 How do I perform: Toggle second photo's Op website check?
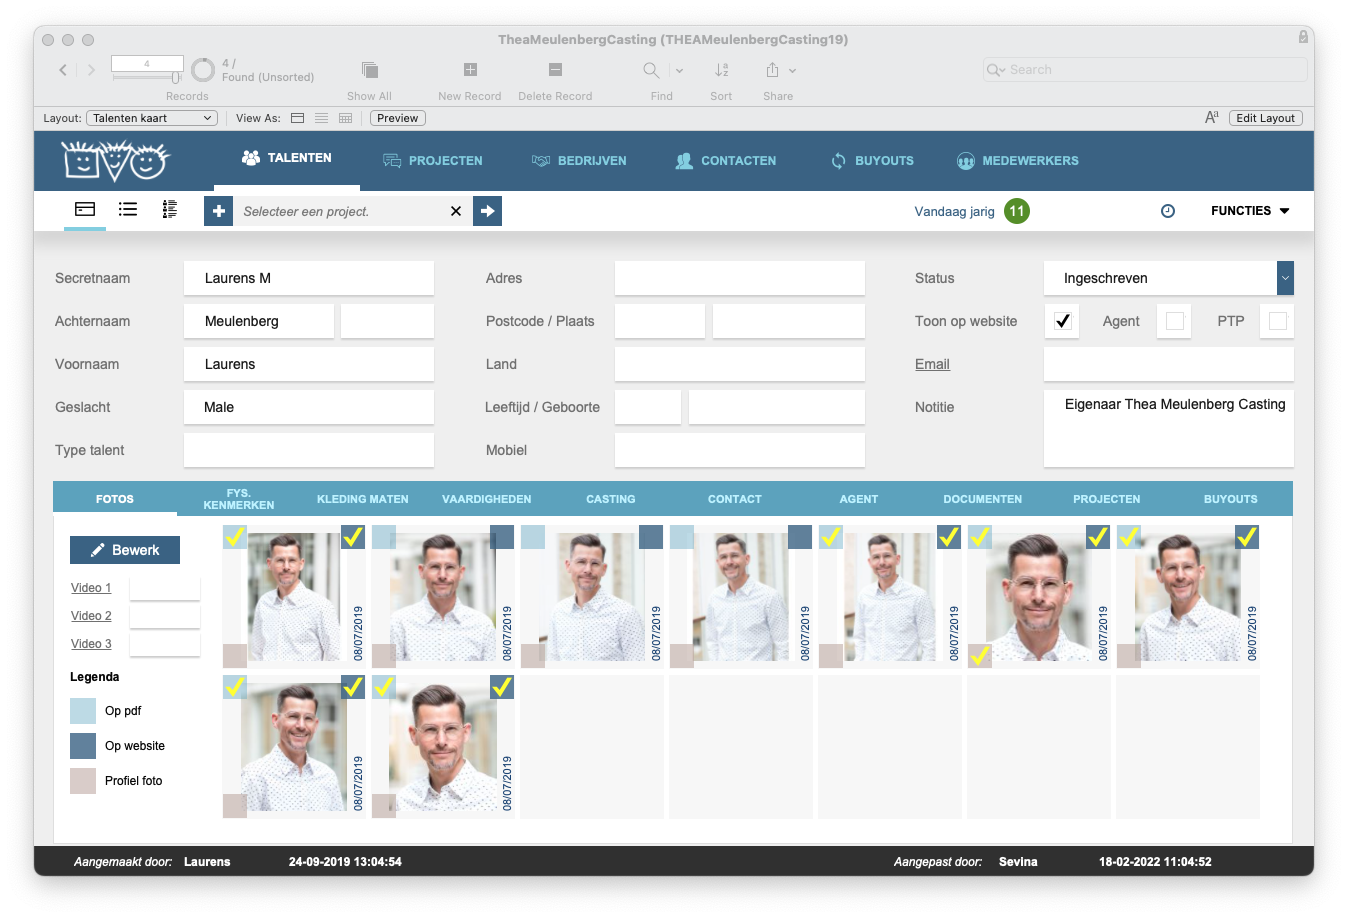(502, 537)
